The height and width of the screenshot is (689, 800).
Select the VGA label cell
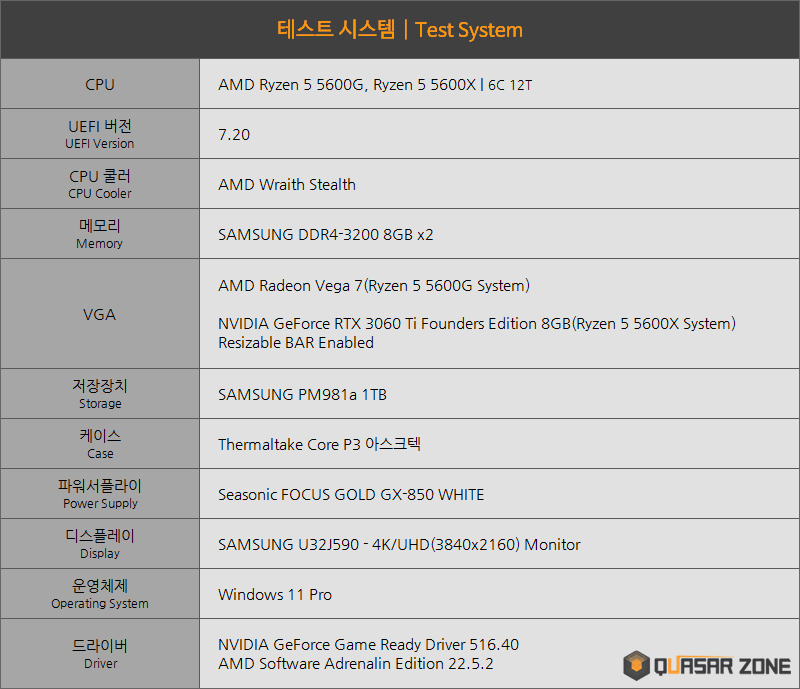coord(100,314)
